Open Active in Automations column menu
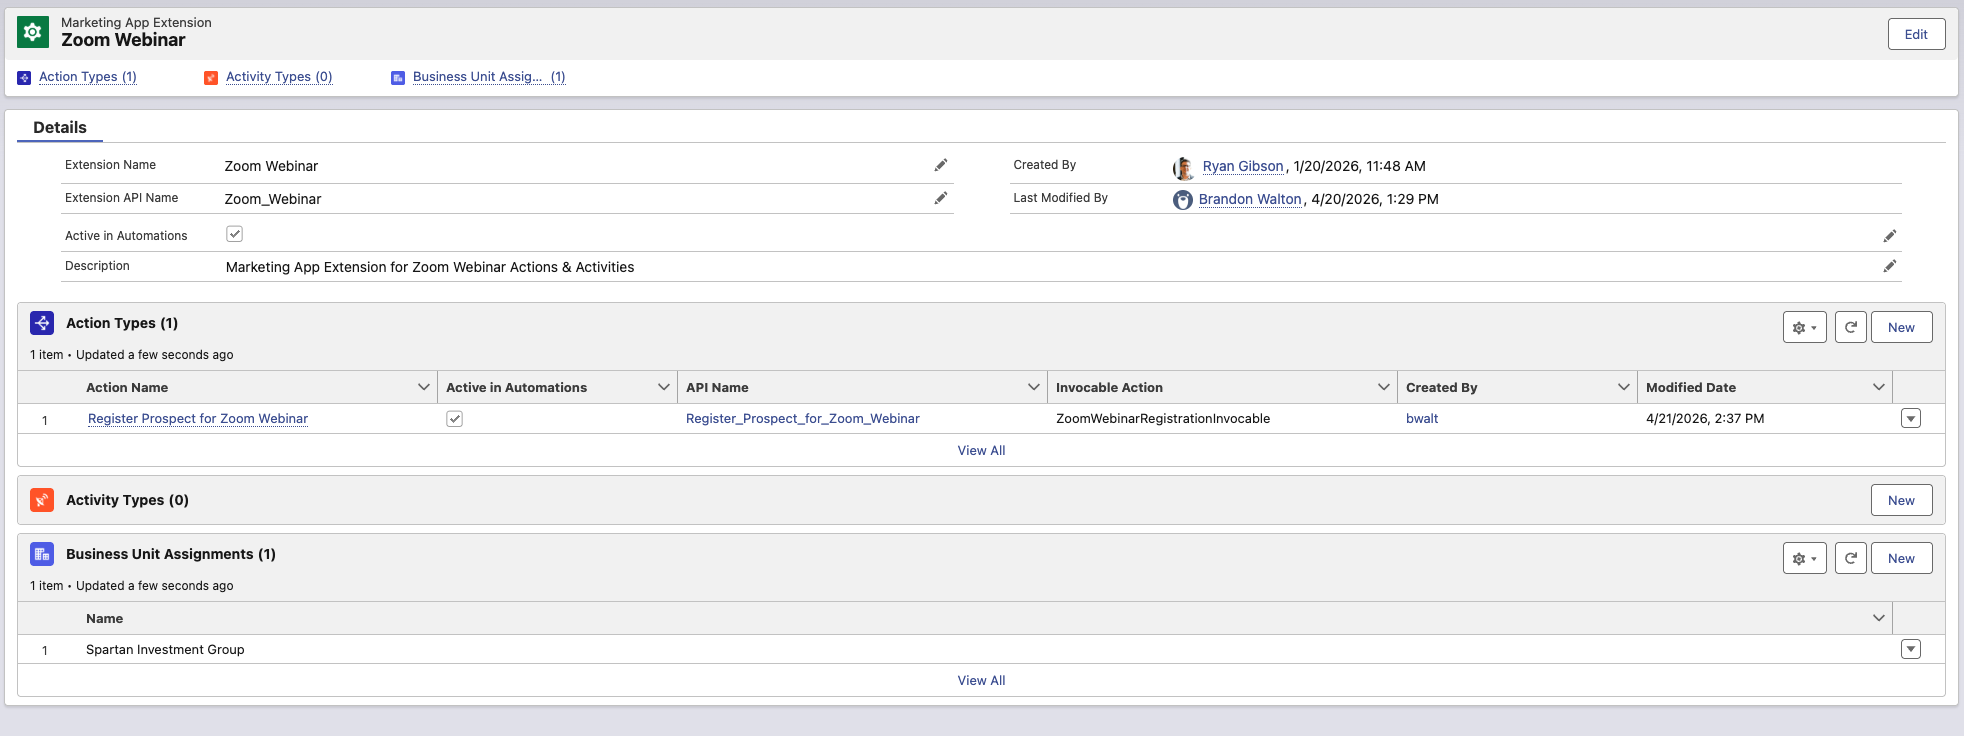Screen dimensions: 1964x736 point(663,387)
